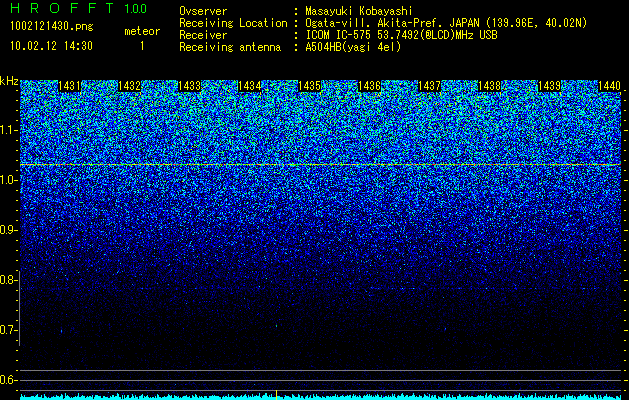629x400 pixels.
Task: Click the 1437 time marker
Action: click(x=429, y=86)
